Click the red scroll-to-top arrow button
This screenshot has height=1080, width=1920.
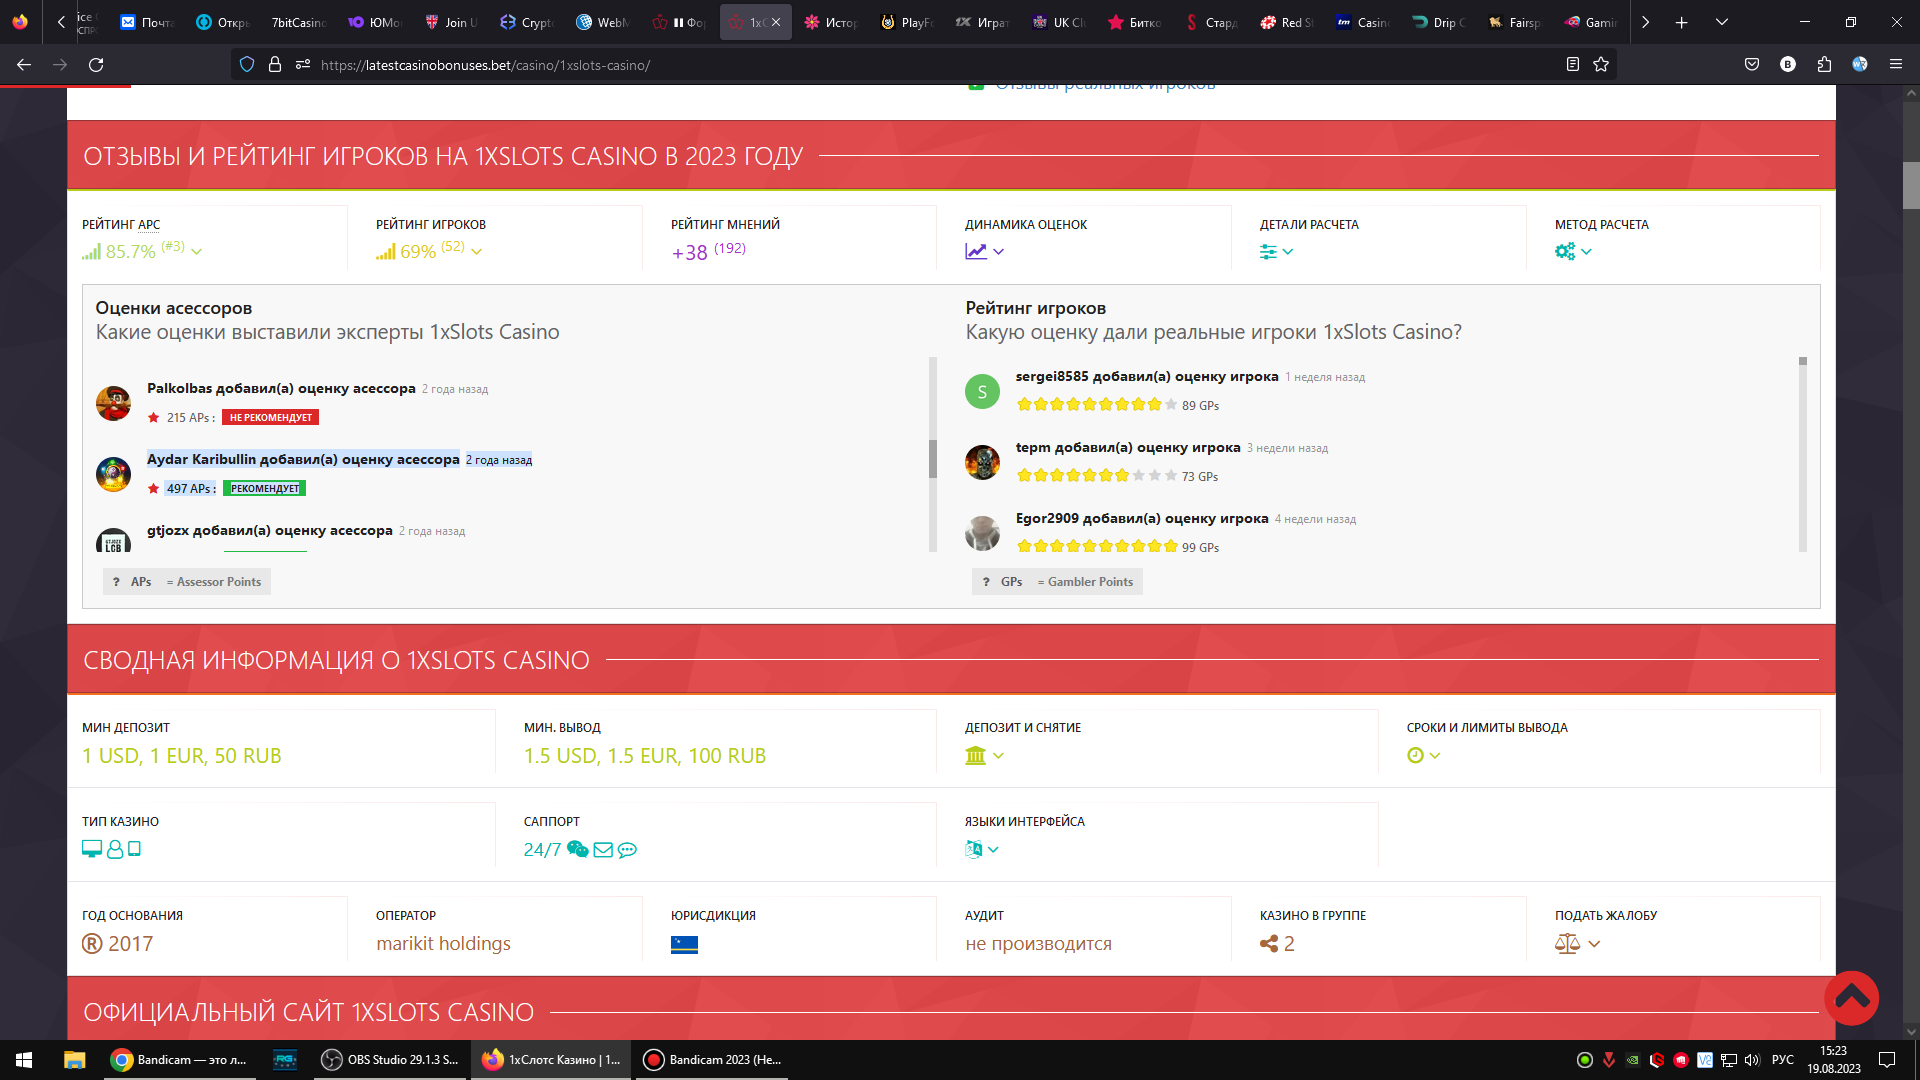[1851, 997]
